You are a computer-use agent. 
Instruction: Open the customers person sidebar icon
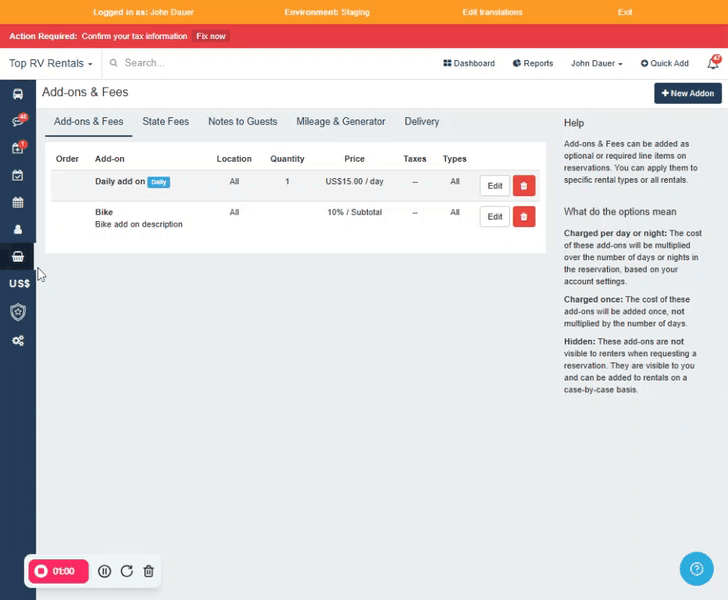pyautogui.click(x=18, y=229)
